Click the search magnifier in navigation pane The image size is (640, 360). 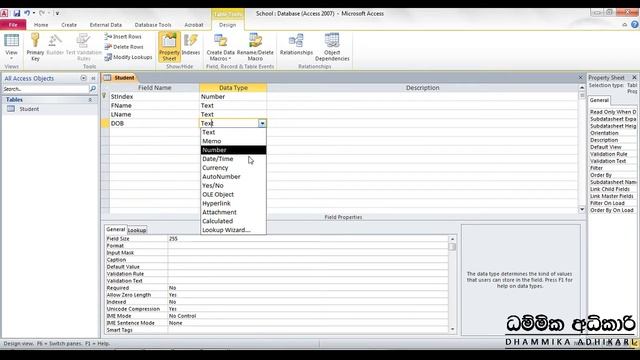tap(93, 89)
